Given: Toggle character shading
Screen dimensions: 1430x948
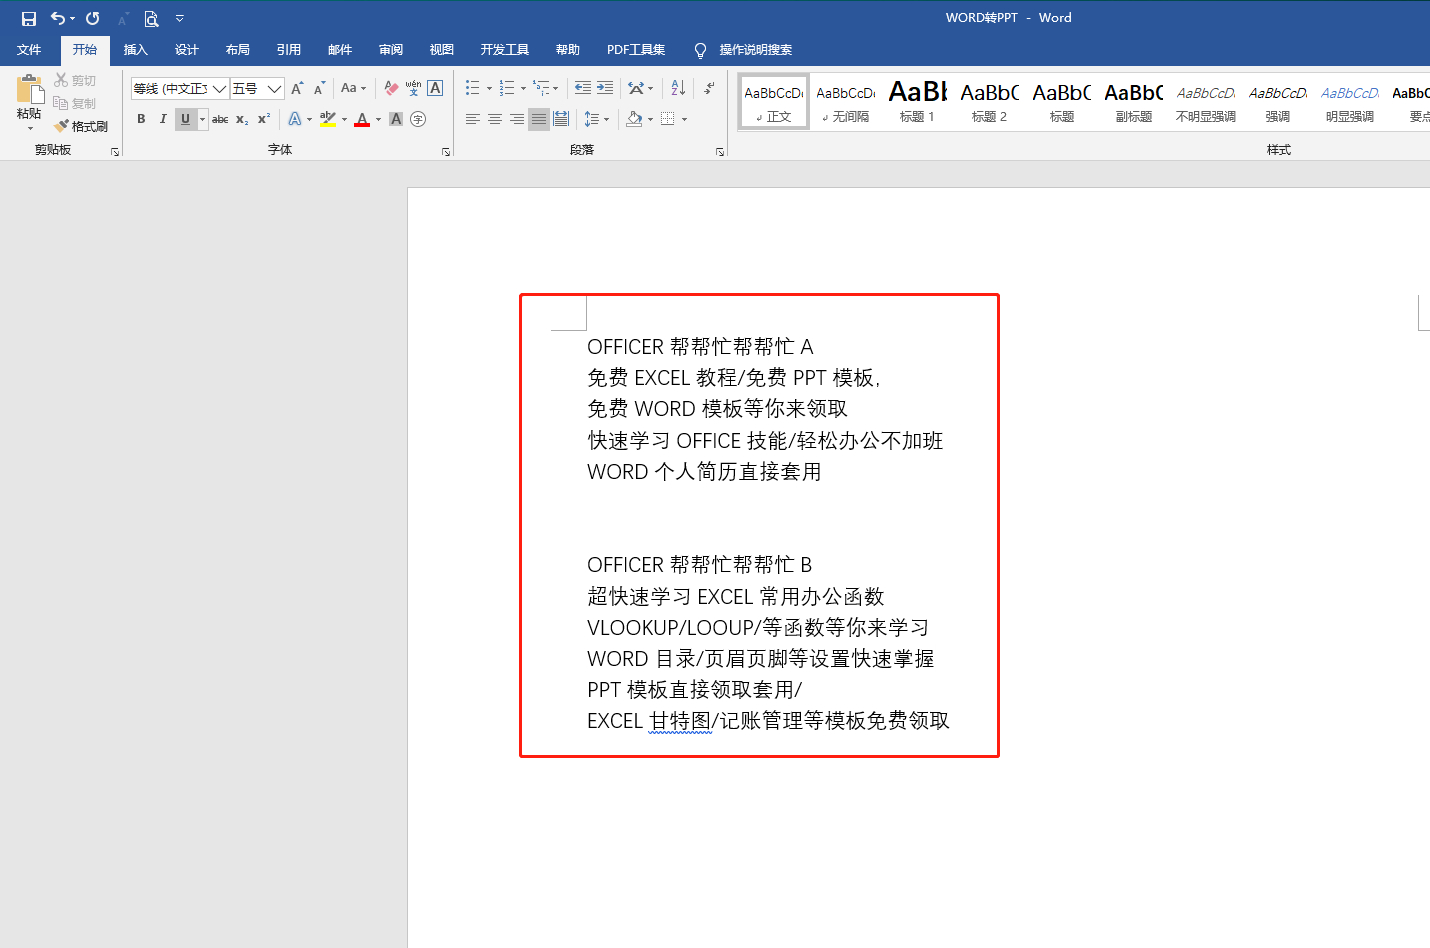Looking at the screenshot, I should click(396, 119).
